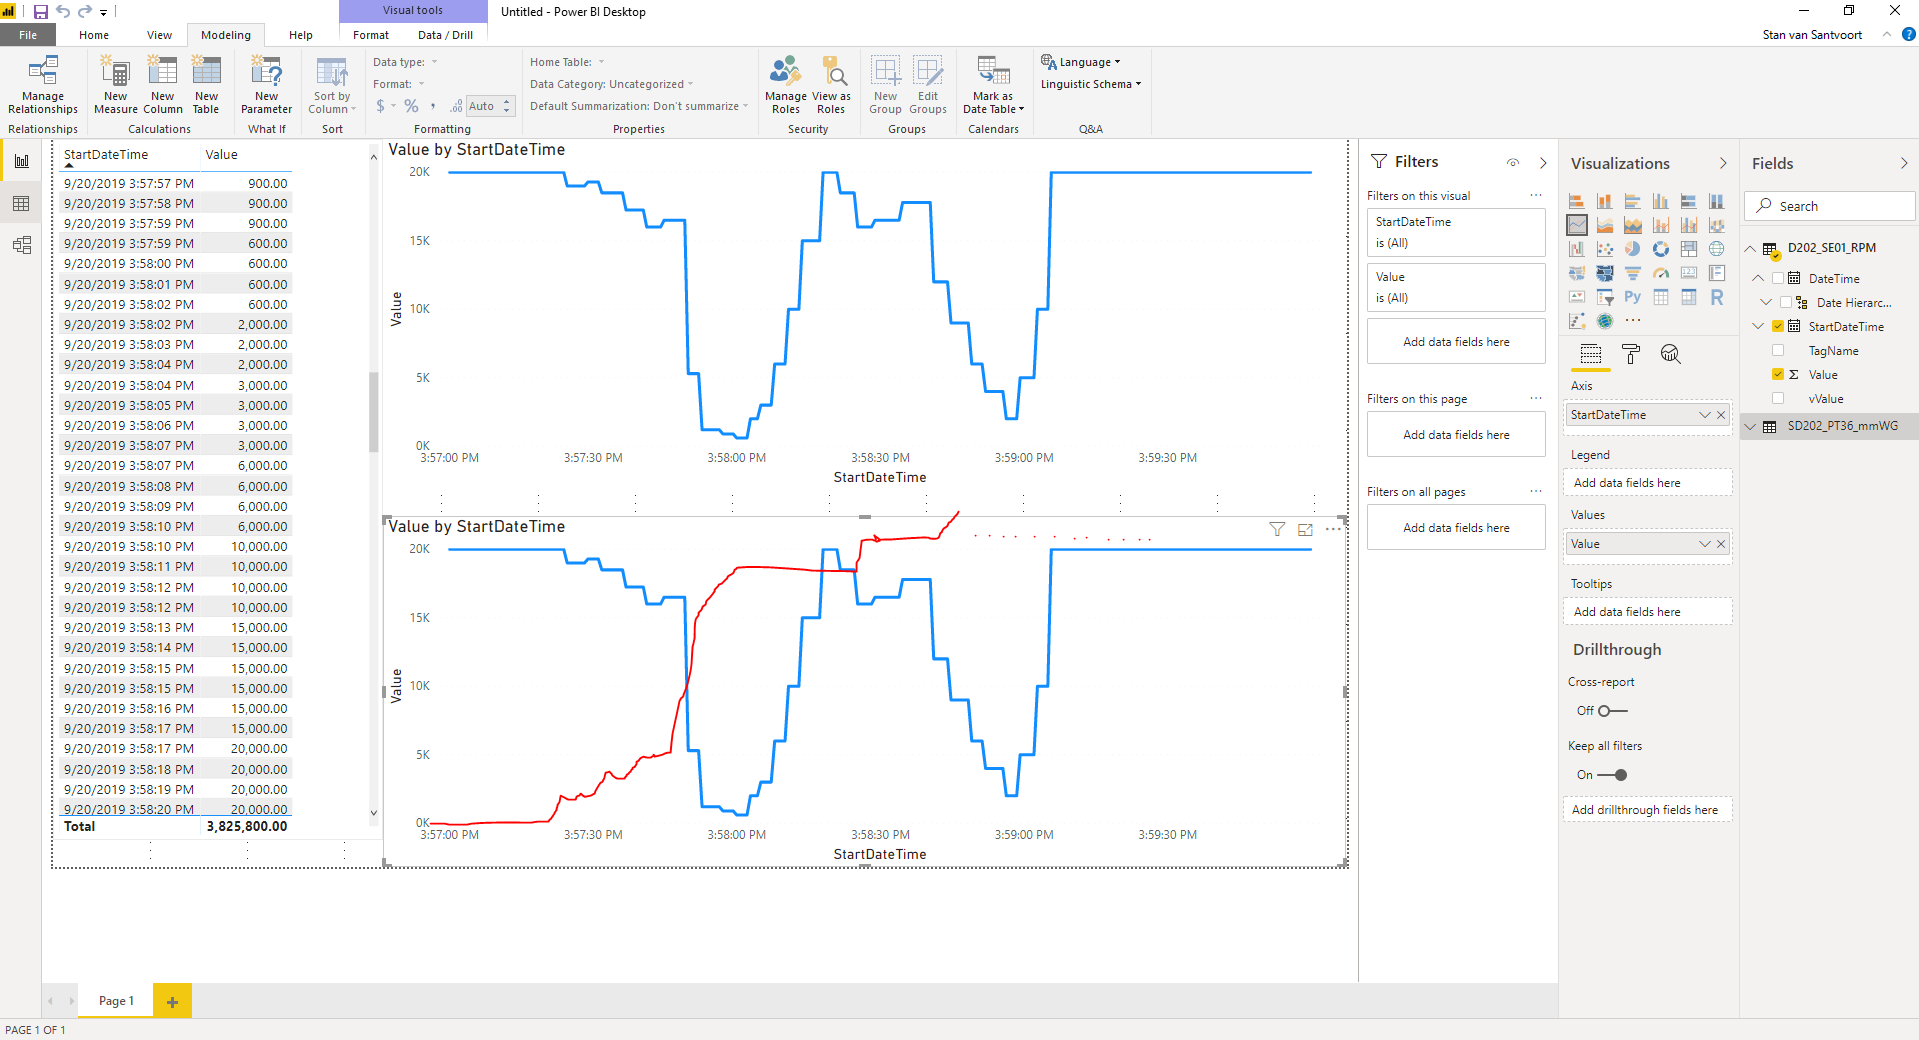Add a new report page
1919x1040 pixels.
pyautogui.click(x=172, y=1001)
